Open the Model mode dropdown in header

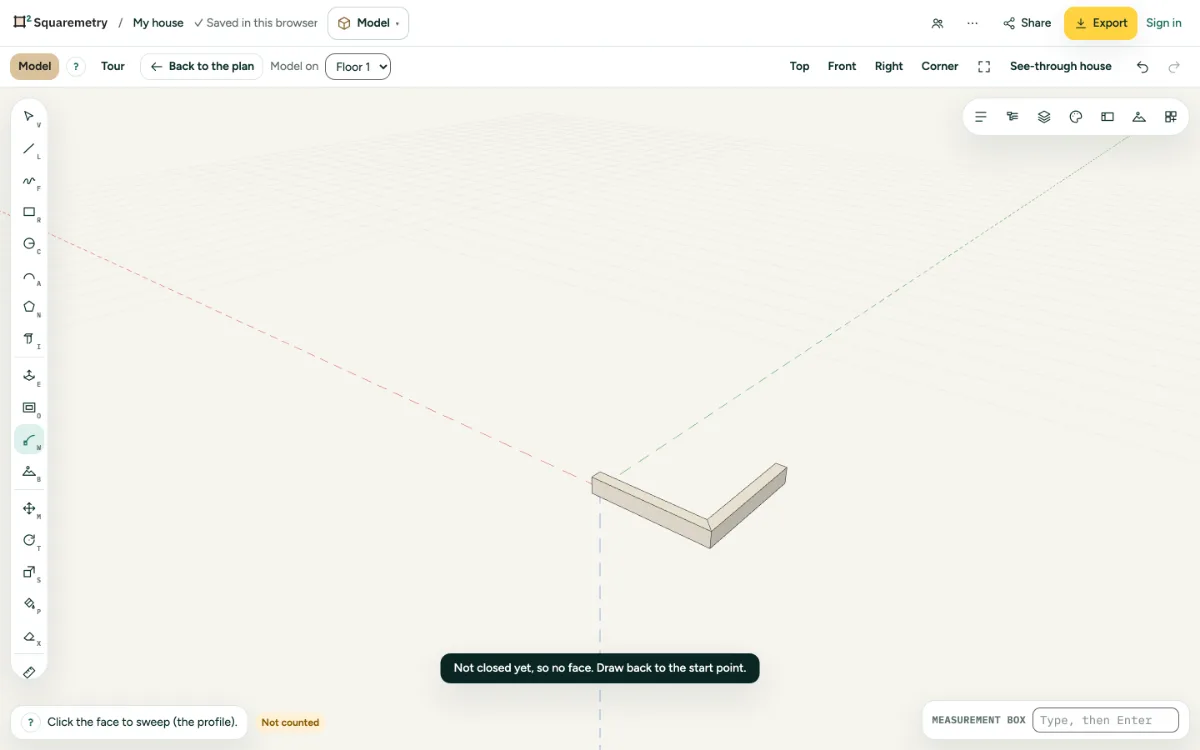368,23
